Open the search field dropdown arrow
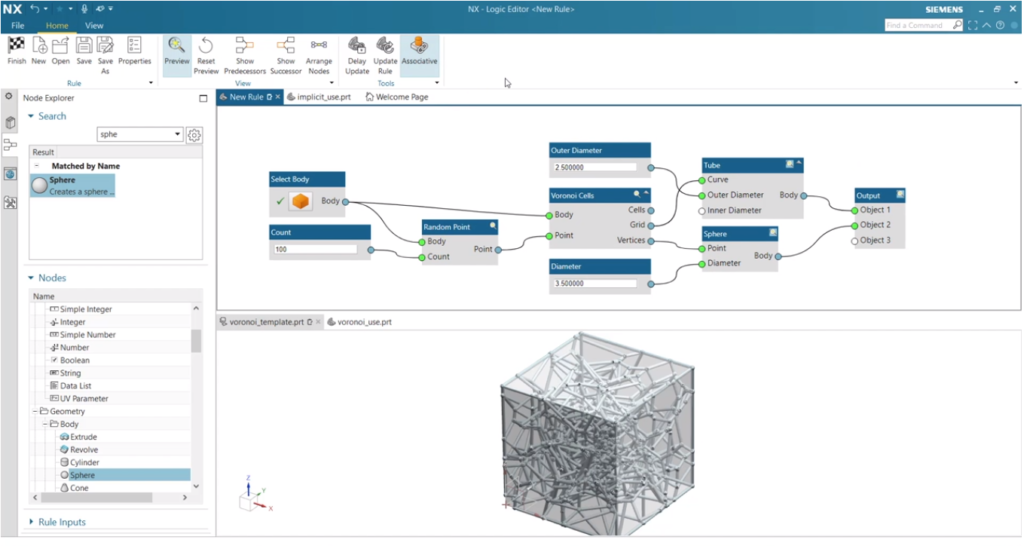Image resolution: width=1024 pixels, height=546 pixels. click(x=177, y=134)
